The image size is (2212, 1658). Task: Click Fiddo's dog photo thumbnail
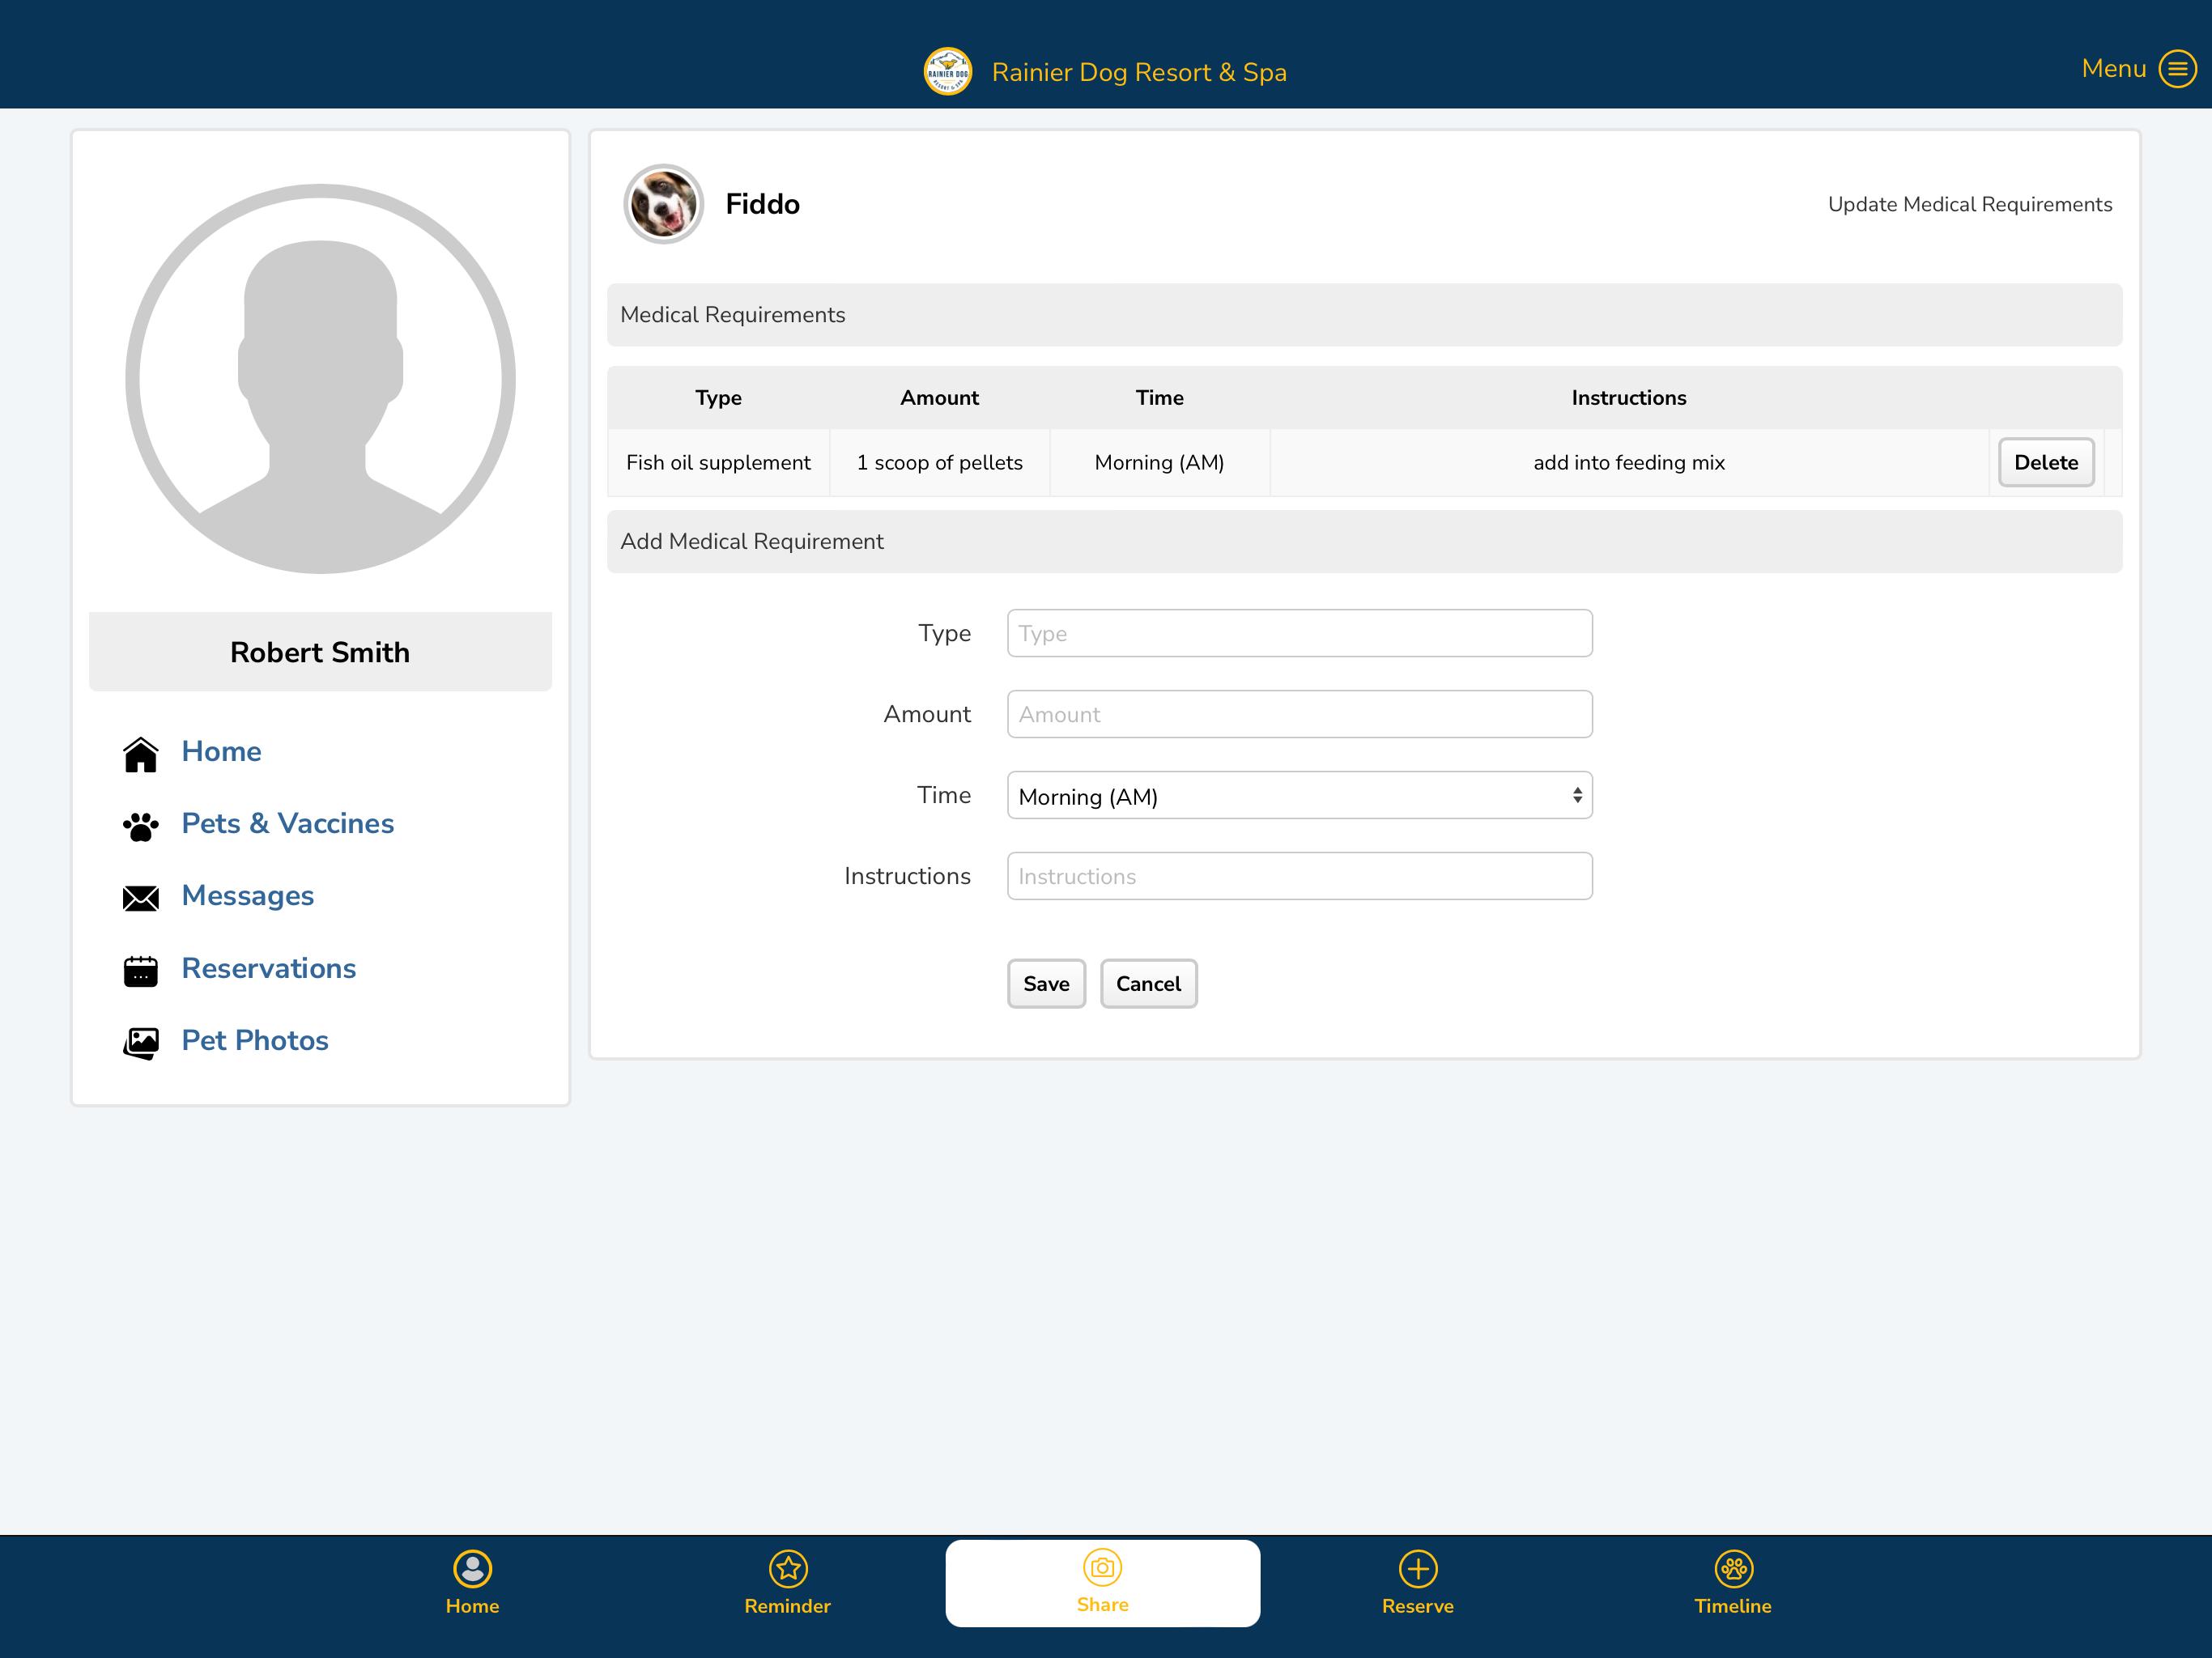click(x=663, y=204)
